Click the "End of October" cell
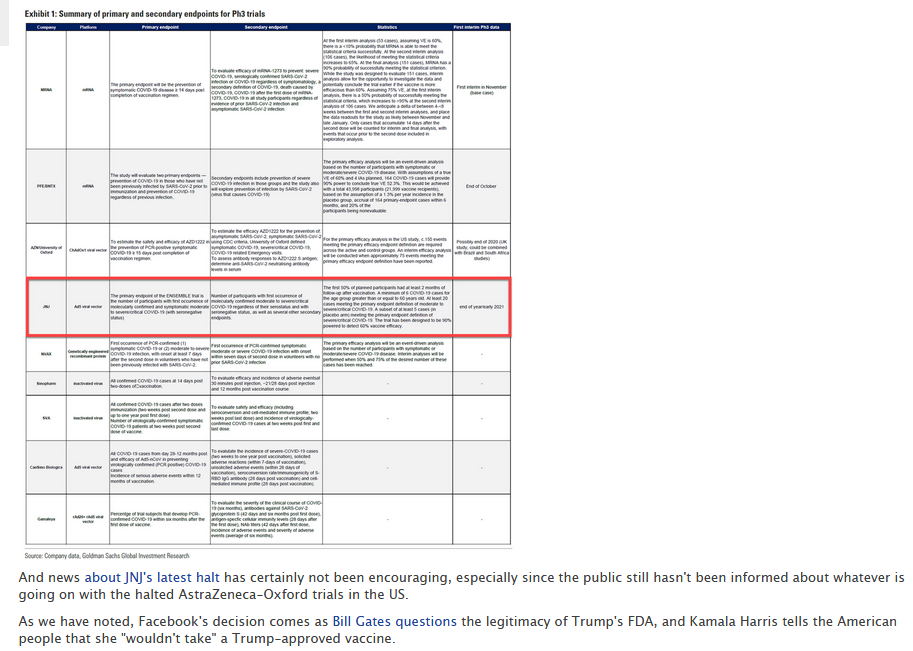 click(x=482, y=186)
